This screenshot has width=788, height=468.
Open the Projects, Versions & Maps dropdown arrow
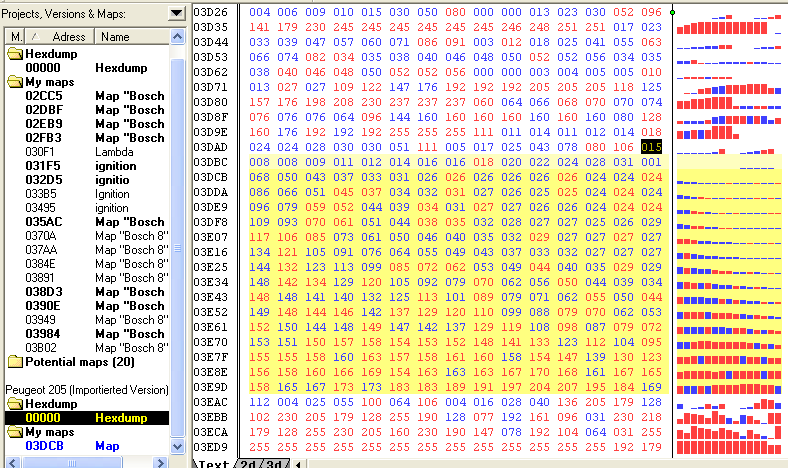(x=176, y=14)
